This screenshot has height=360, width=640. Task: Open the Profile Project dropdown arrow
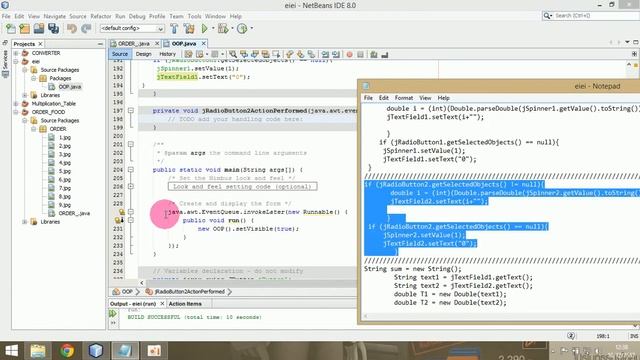[251, 28]
